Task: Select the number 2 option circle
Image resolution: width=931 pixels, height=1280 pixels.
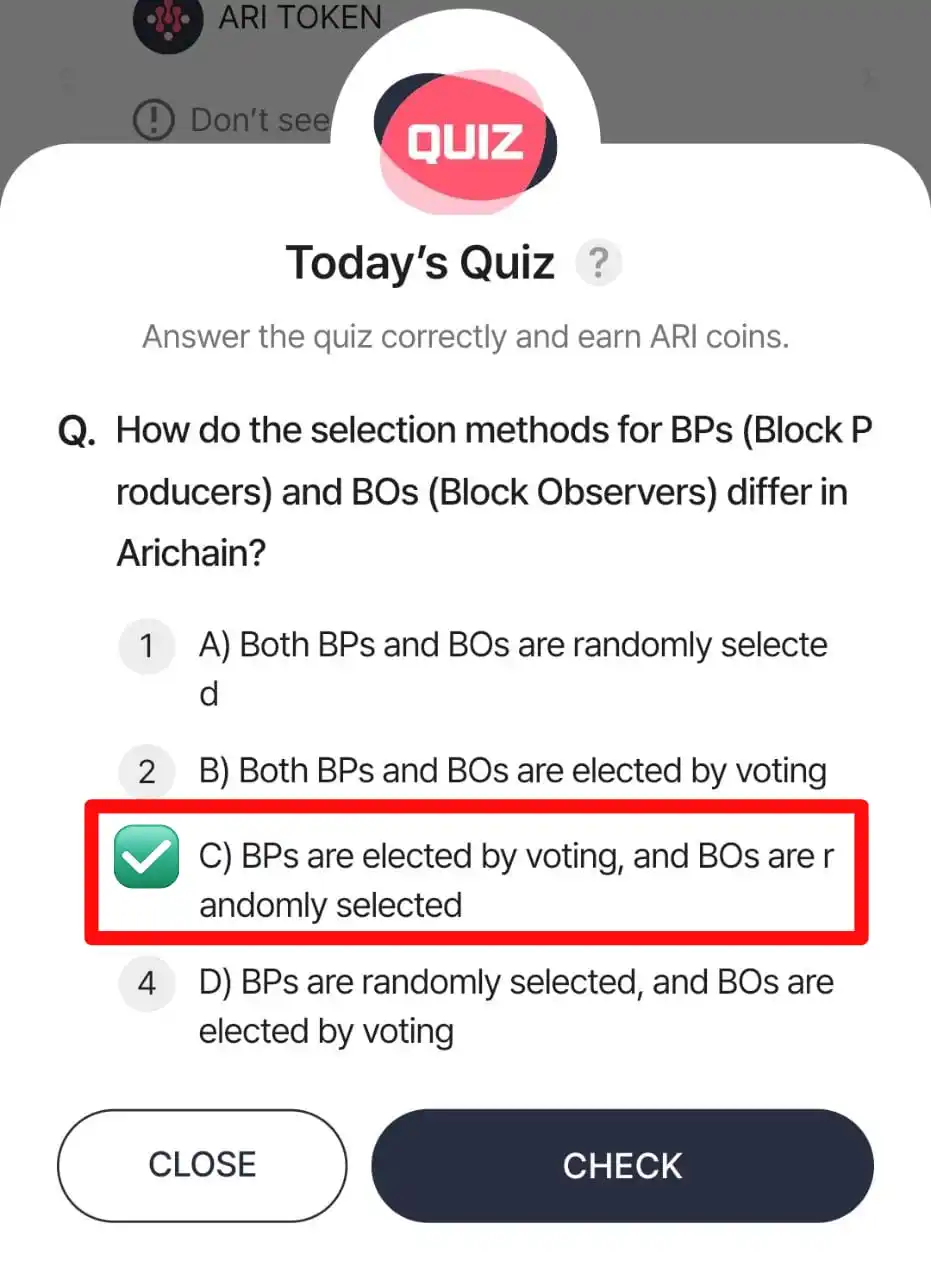Action: (x=146, y=772)
